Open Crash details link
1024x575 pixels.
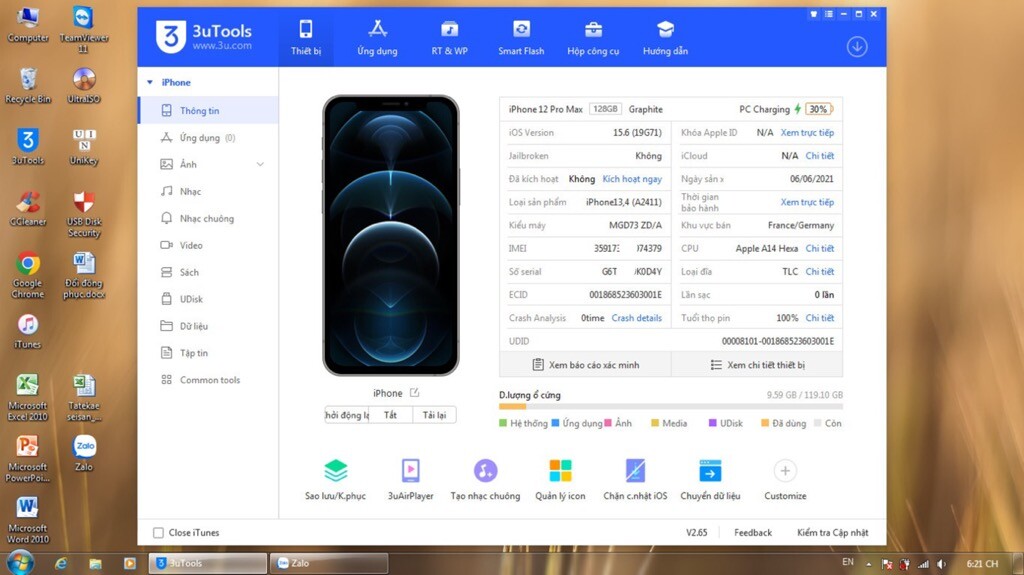[x=636, y=318]
